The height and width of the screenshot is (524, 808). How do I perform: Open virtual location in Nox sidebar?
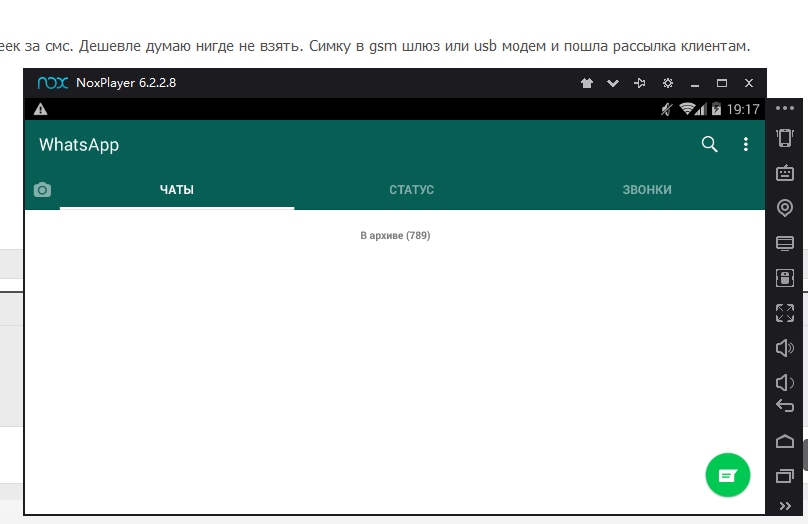(785, 208)
